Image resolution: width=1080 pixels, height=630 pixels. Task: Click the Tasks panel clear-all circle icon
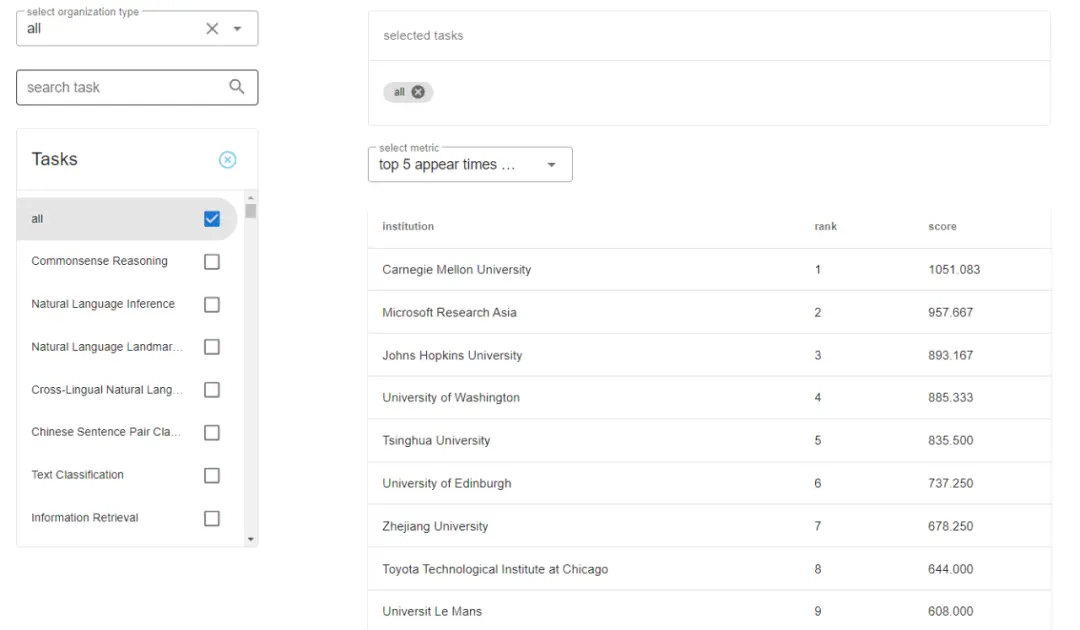tap(228, 160)
